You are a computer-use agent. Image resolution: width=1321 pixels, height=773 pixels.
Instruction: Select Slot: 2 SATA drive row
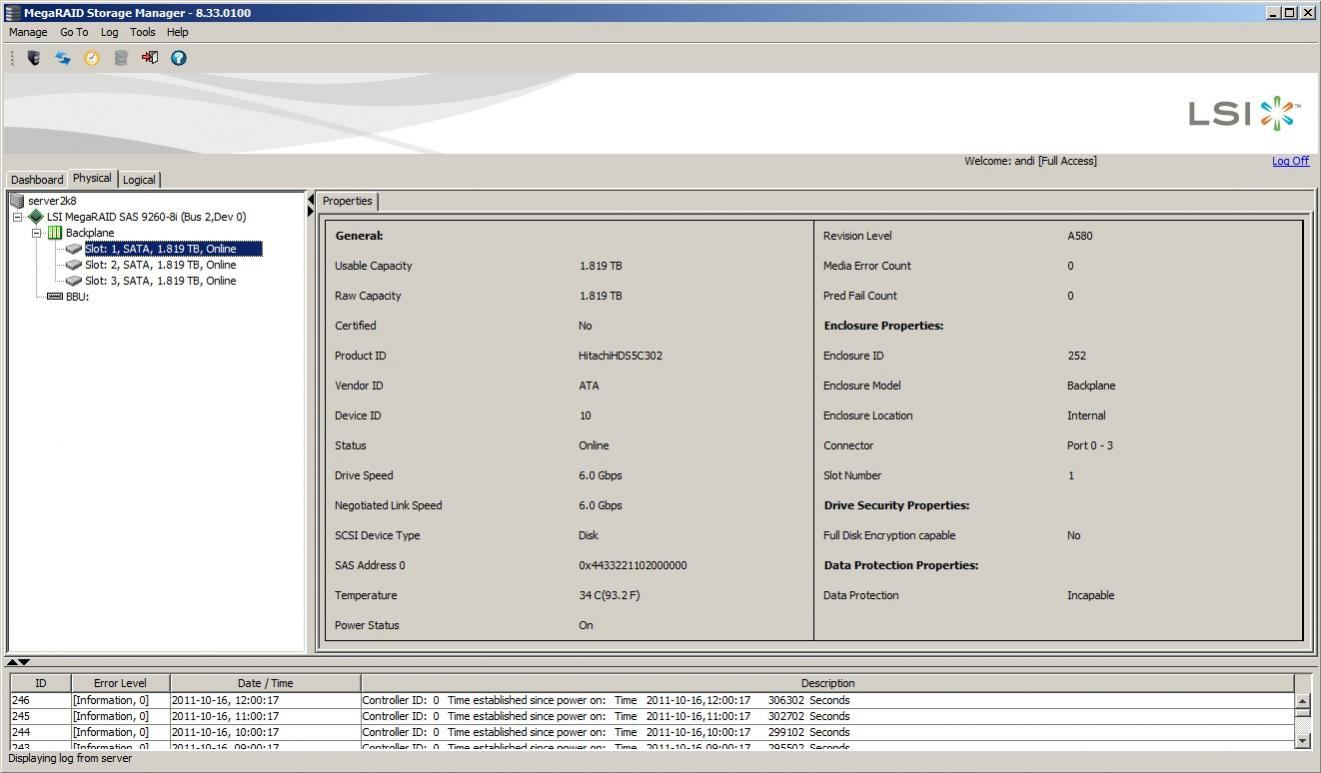coord(160,265)
